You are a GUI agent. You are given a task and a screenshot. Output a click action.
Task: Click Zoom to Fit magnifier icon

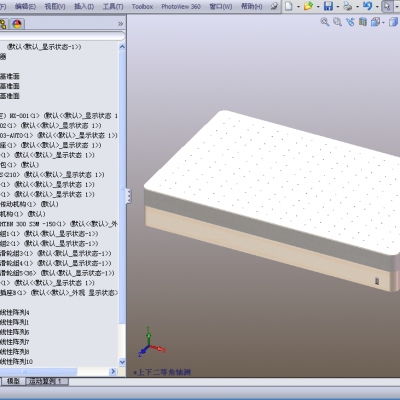[x=325, y=22]
